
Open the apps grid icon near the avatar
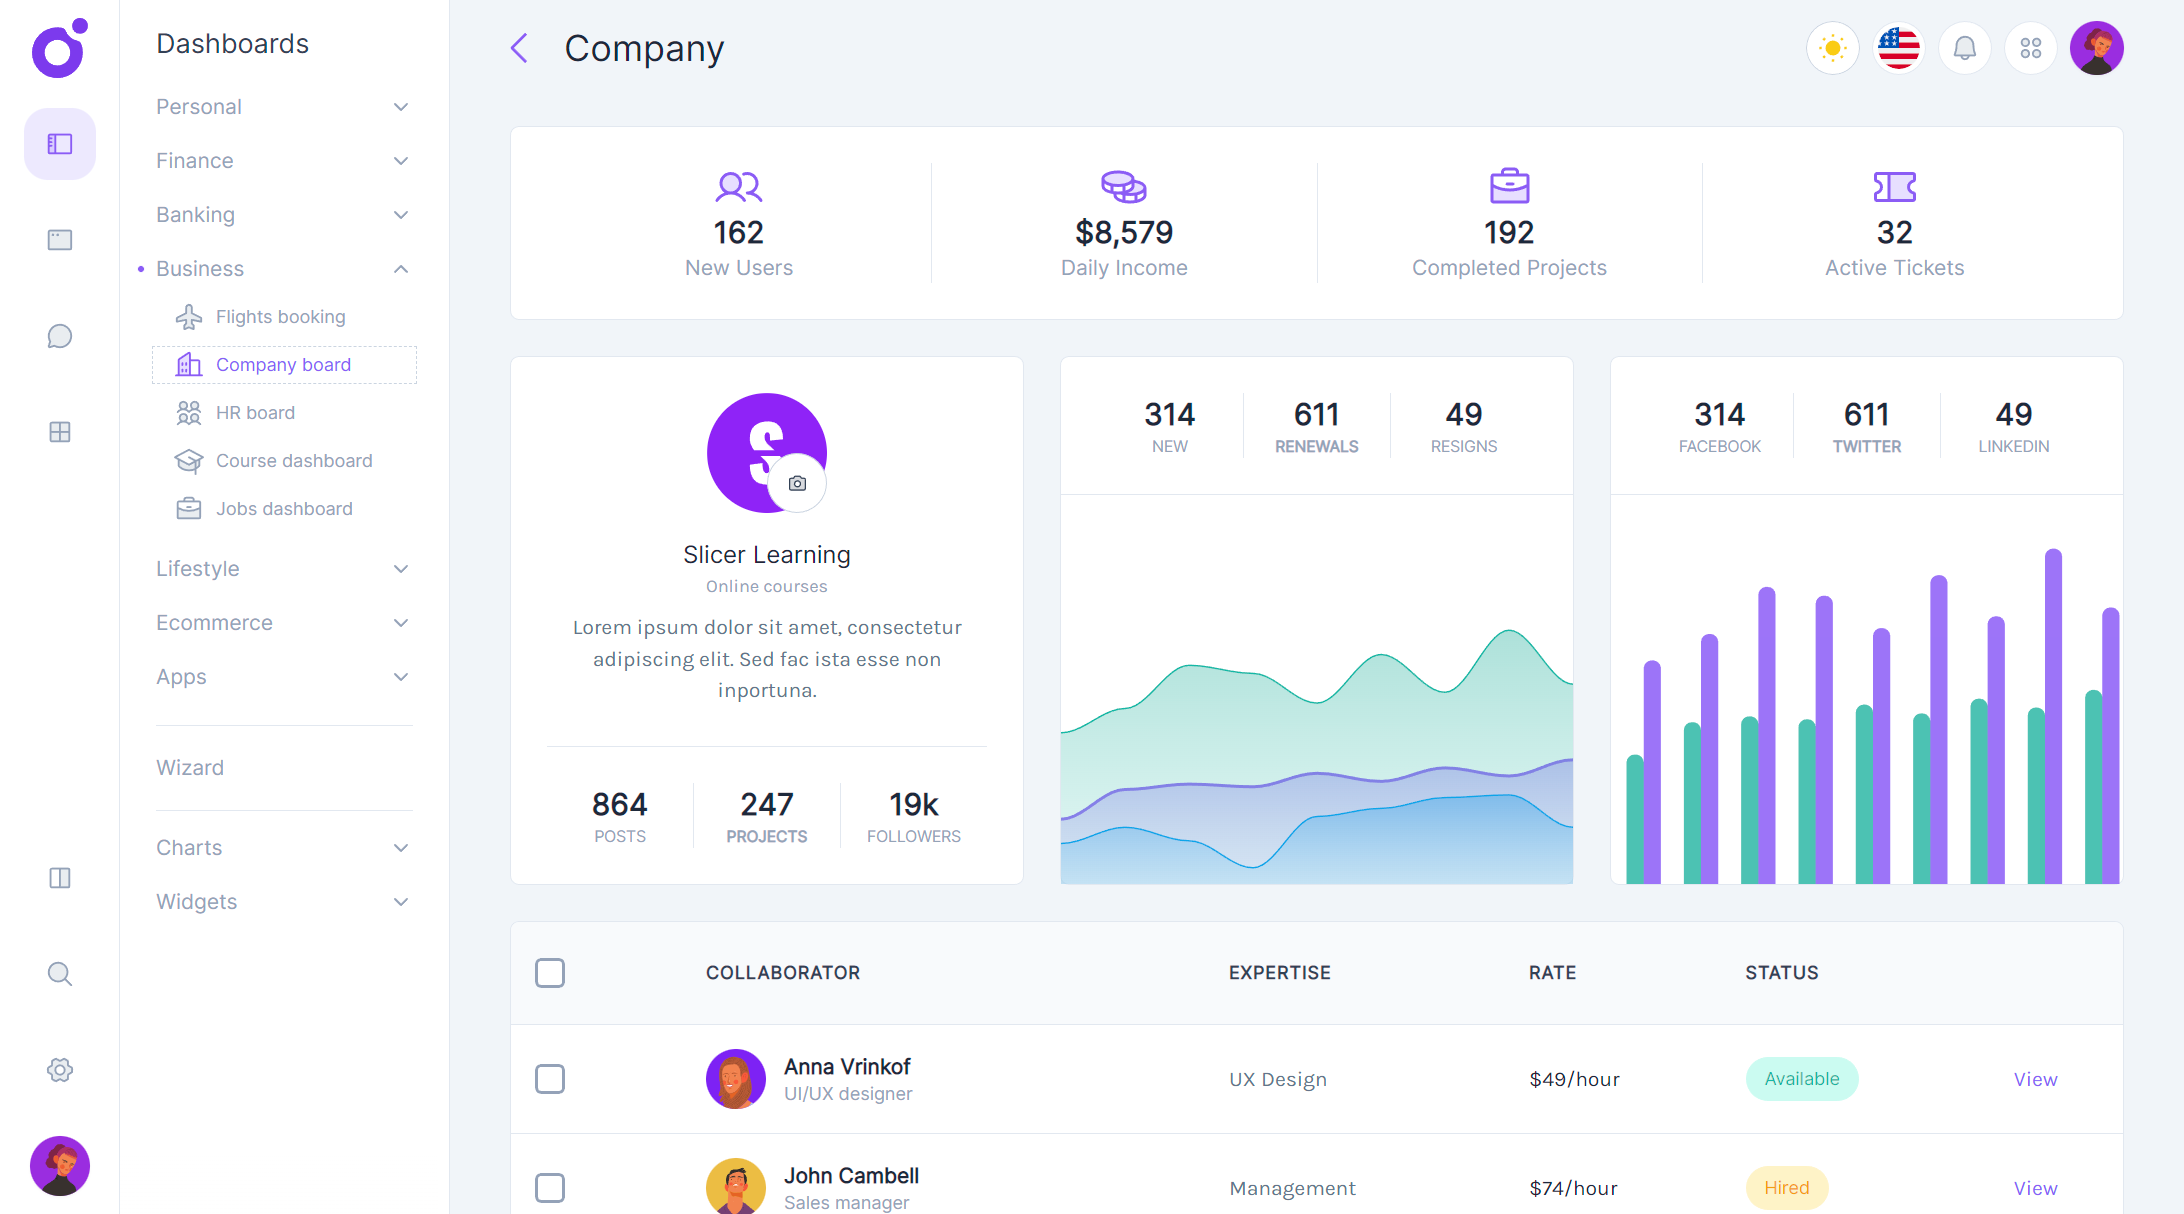tap(2030, 47)
